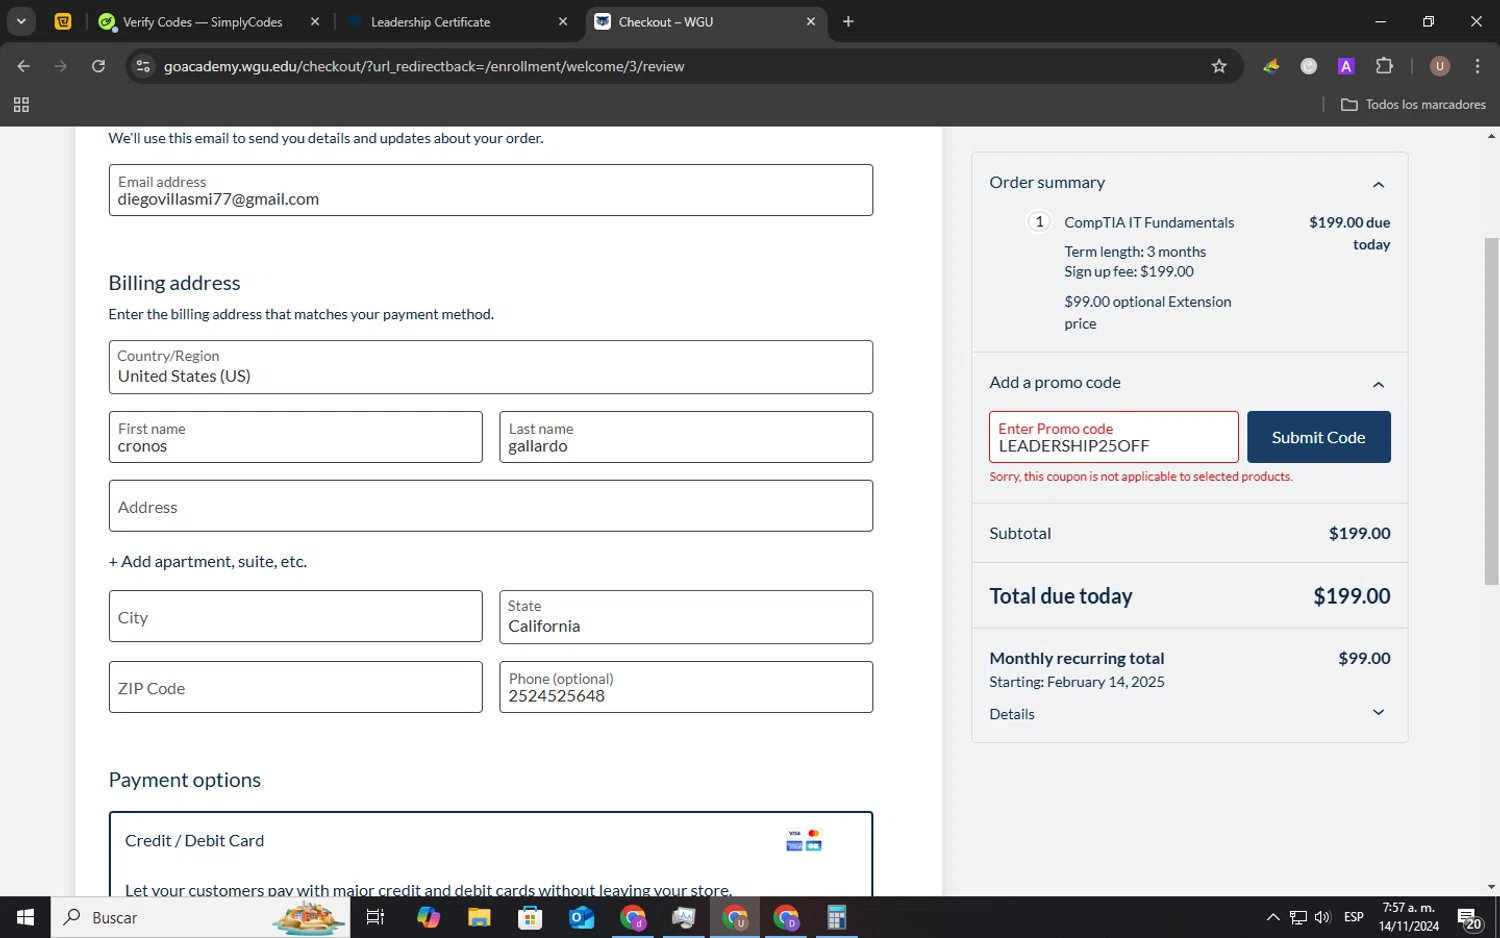
Task: Click the purple A extension icon
Action: [x=1346, y=66]
